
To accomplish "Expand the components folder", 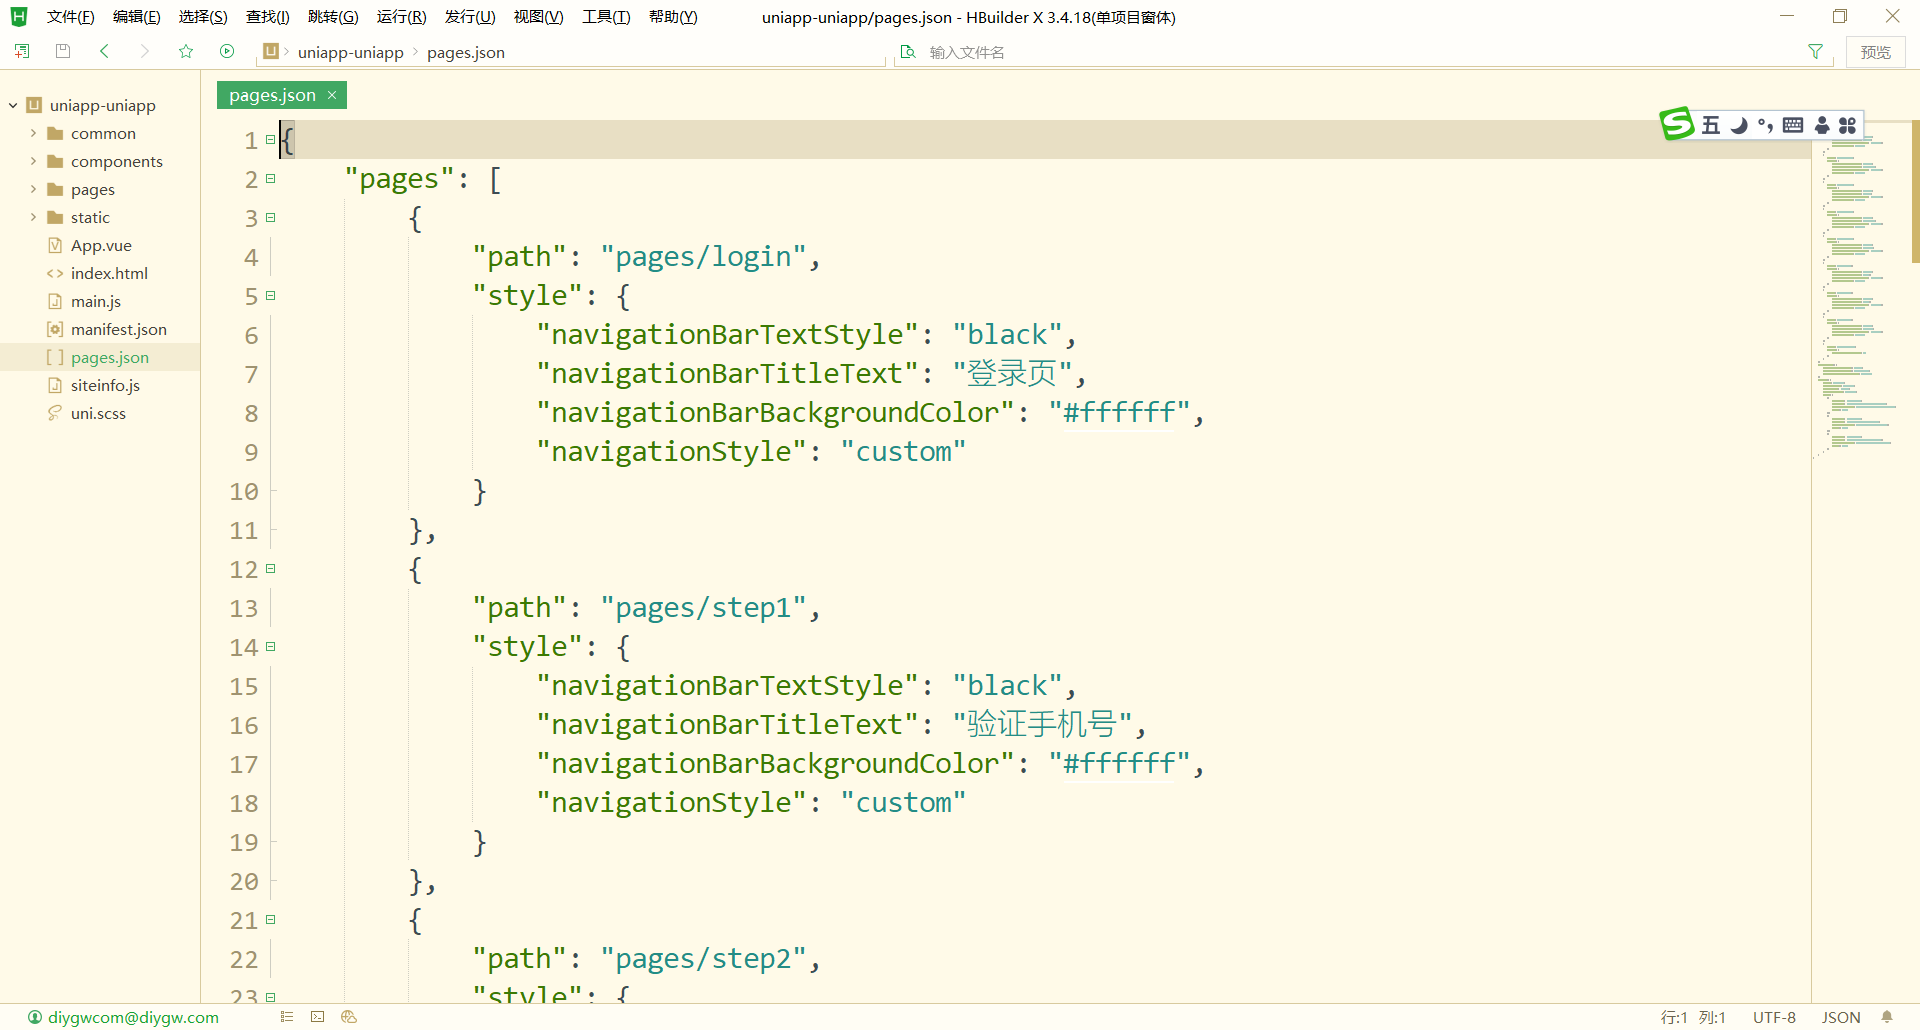I will [x=33, y=161].
